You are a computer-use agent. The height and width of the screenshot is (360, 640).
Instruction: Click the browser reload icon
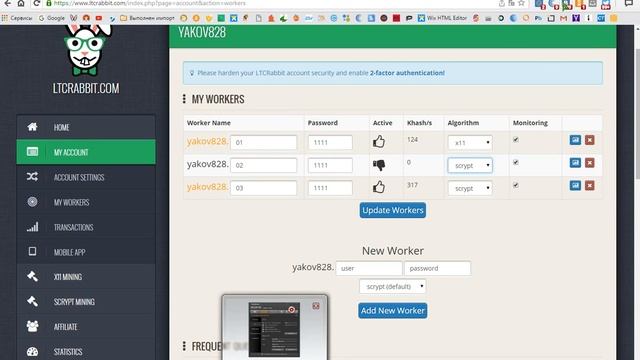click(x=36, y=4)
